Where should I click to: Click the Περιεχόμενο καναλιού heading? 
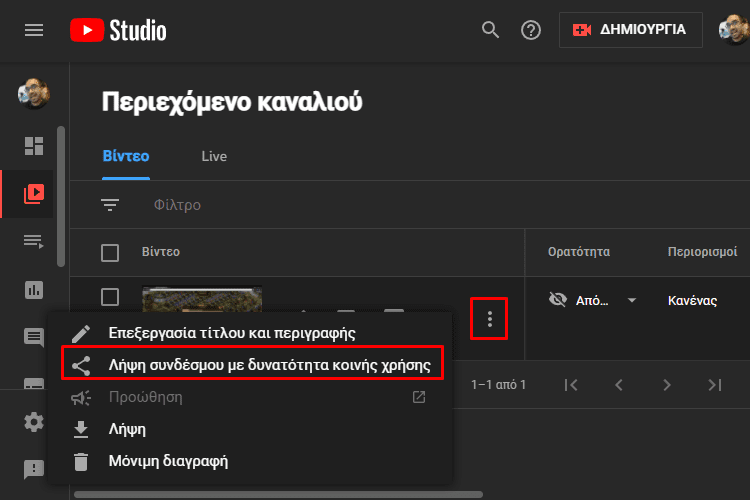click(x=232, y=101)
